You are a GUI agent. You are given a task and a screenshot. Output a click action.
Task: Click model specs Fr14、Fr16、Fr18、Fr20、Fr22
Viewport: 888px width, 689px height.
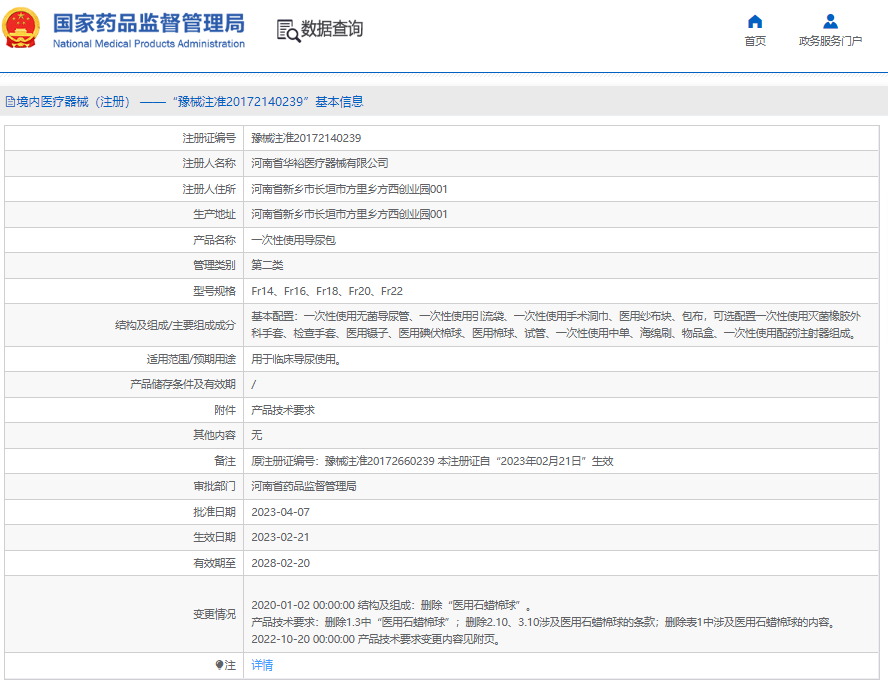[327, 291]
